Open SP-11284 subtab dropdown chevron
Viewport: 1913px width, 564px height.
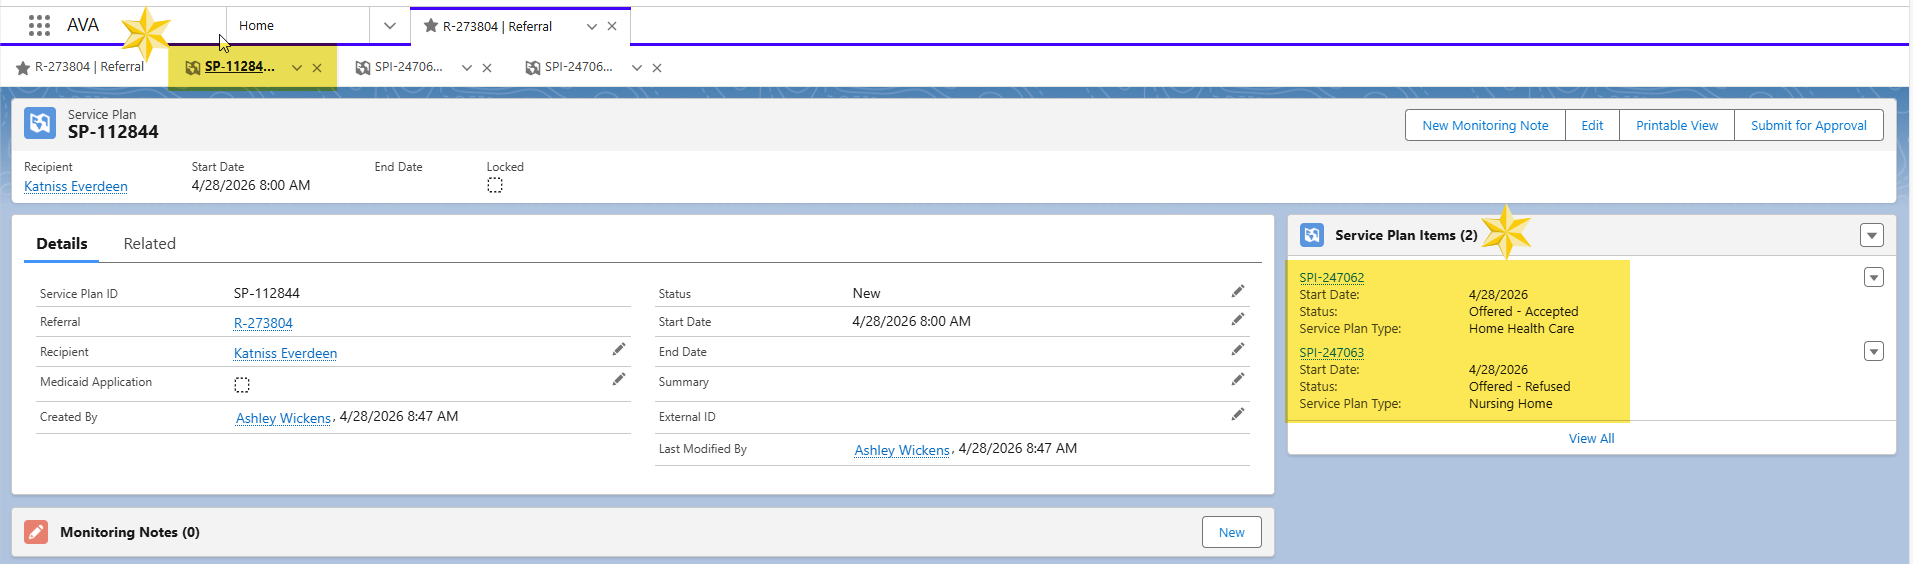[297, 68]
